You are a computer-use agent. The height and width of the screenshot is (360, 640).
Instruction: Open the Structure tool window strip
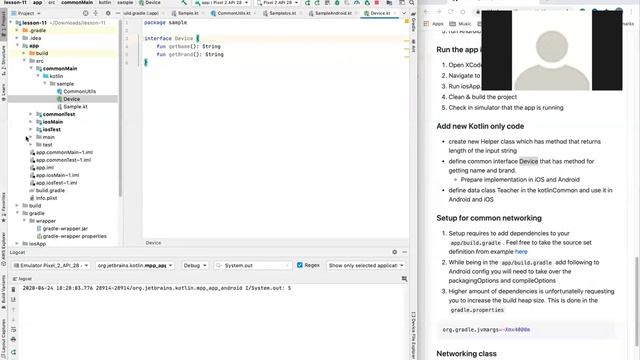tap(4, 60)
